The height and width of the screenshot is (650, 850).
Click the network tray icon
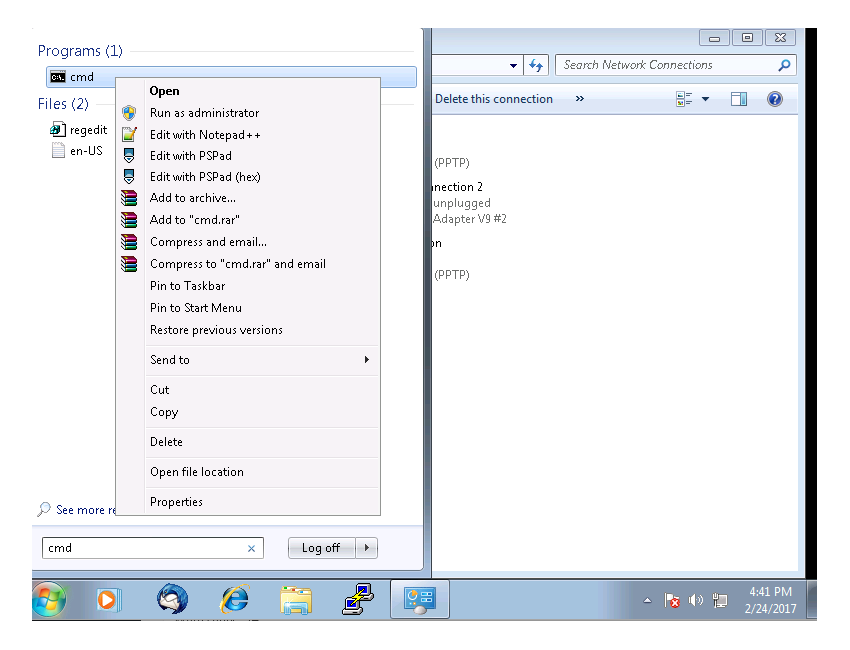(x=720, y=600)
